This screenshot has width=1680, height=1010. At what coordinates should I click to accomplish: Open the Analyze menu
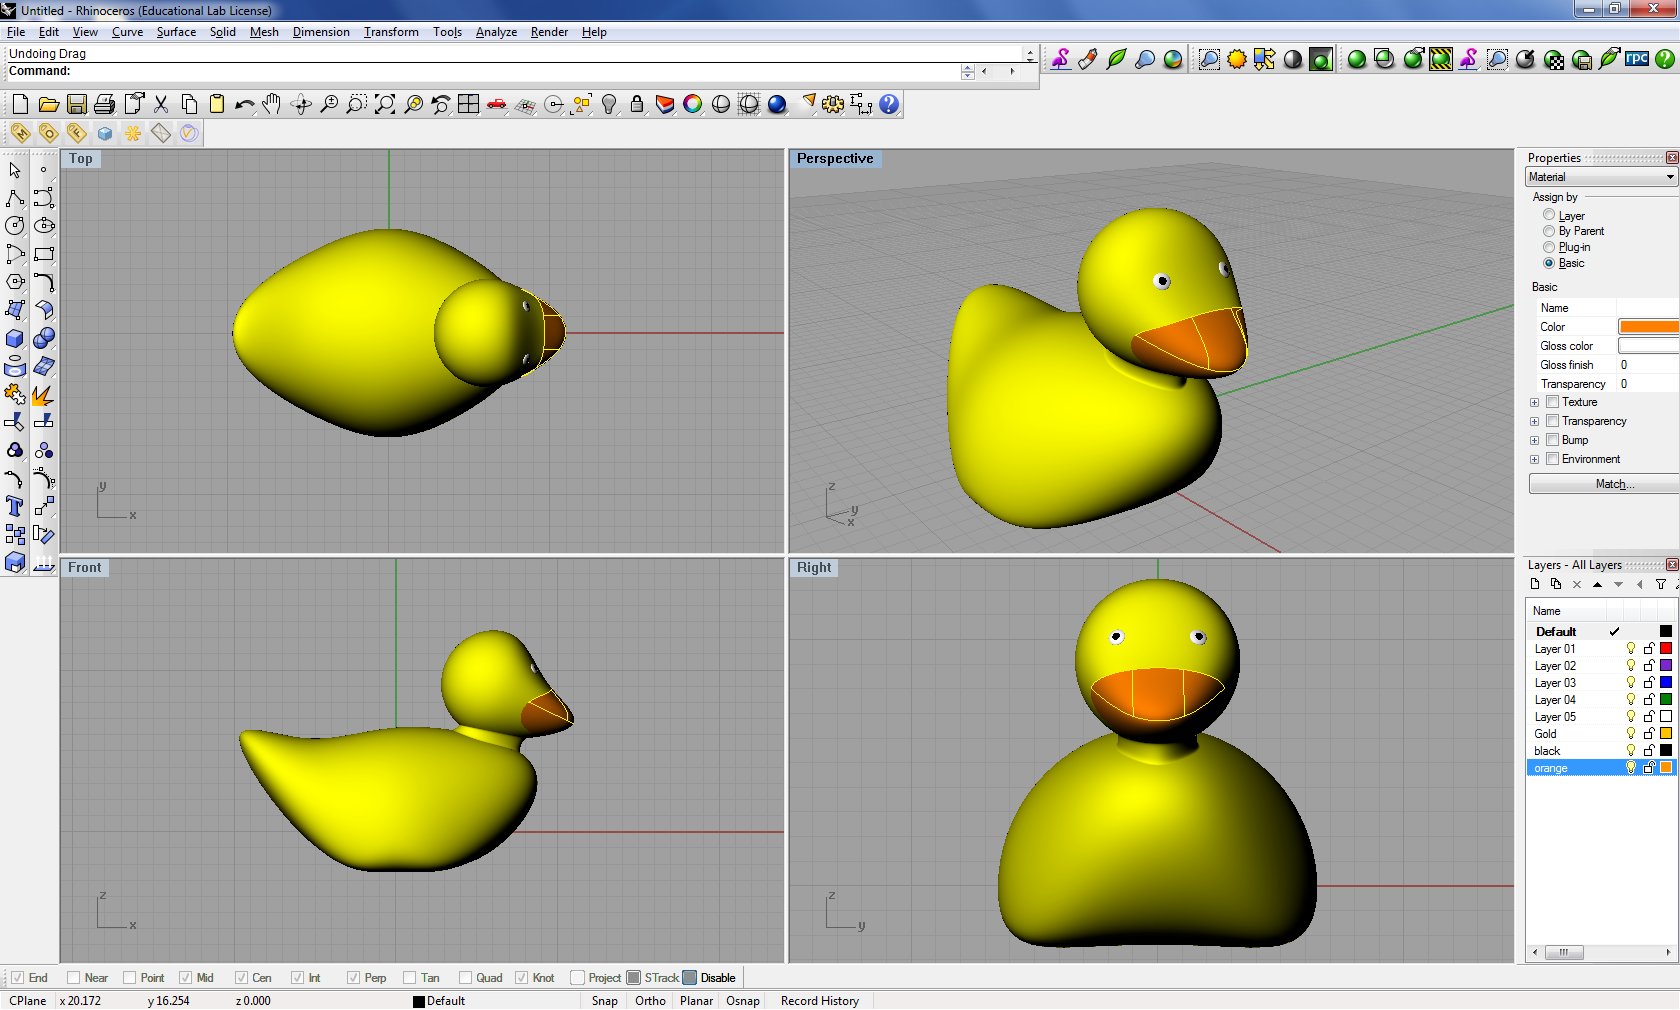click(496, 32)
